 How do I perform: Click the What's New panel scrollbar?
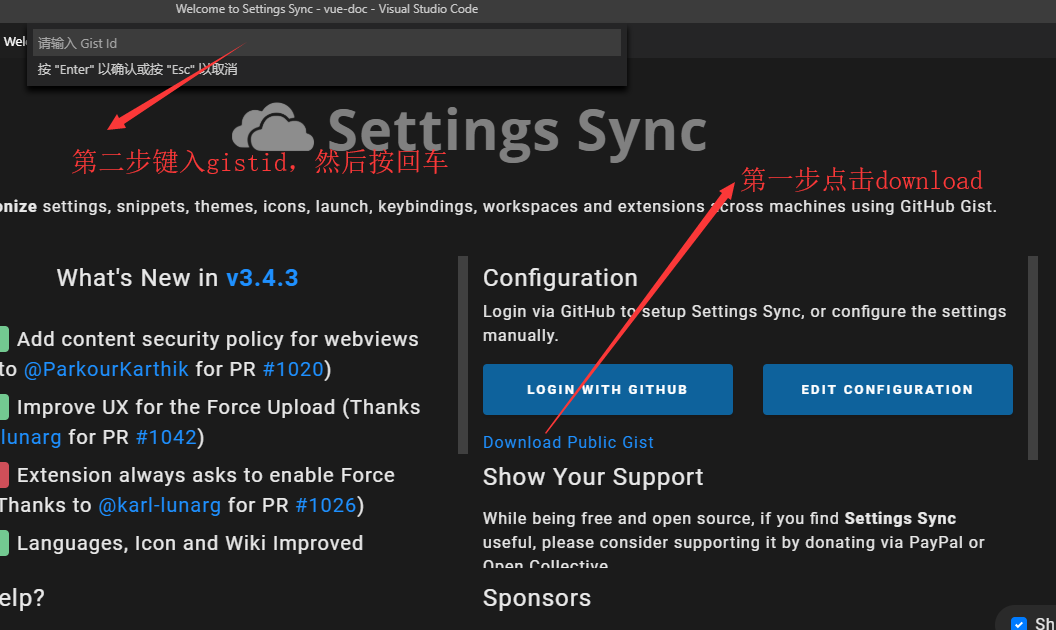[x=463, y=354]
